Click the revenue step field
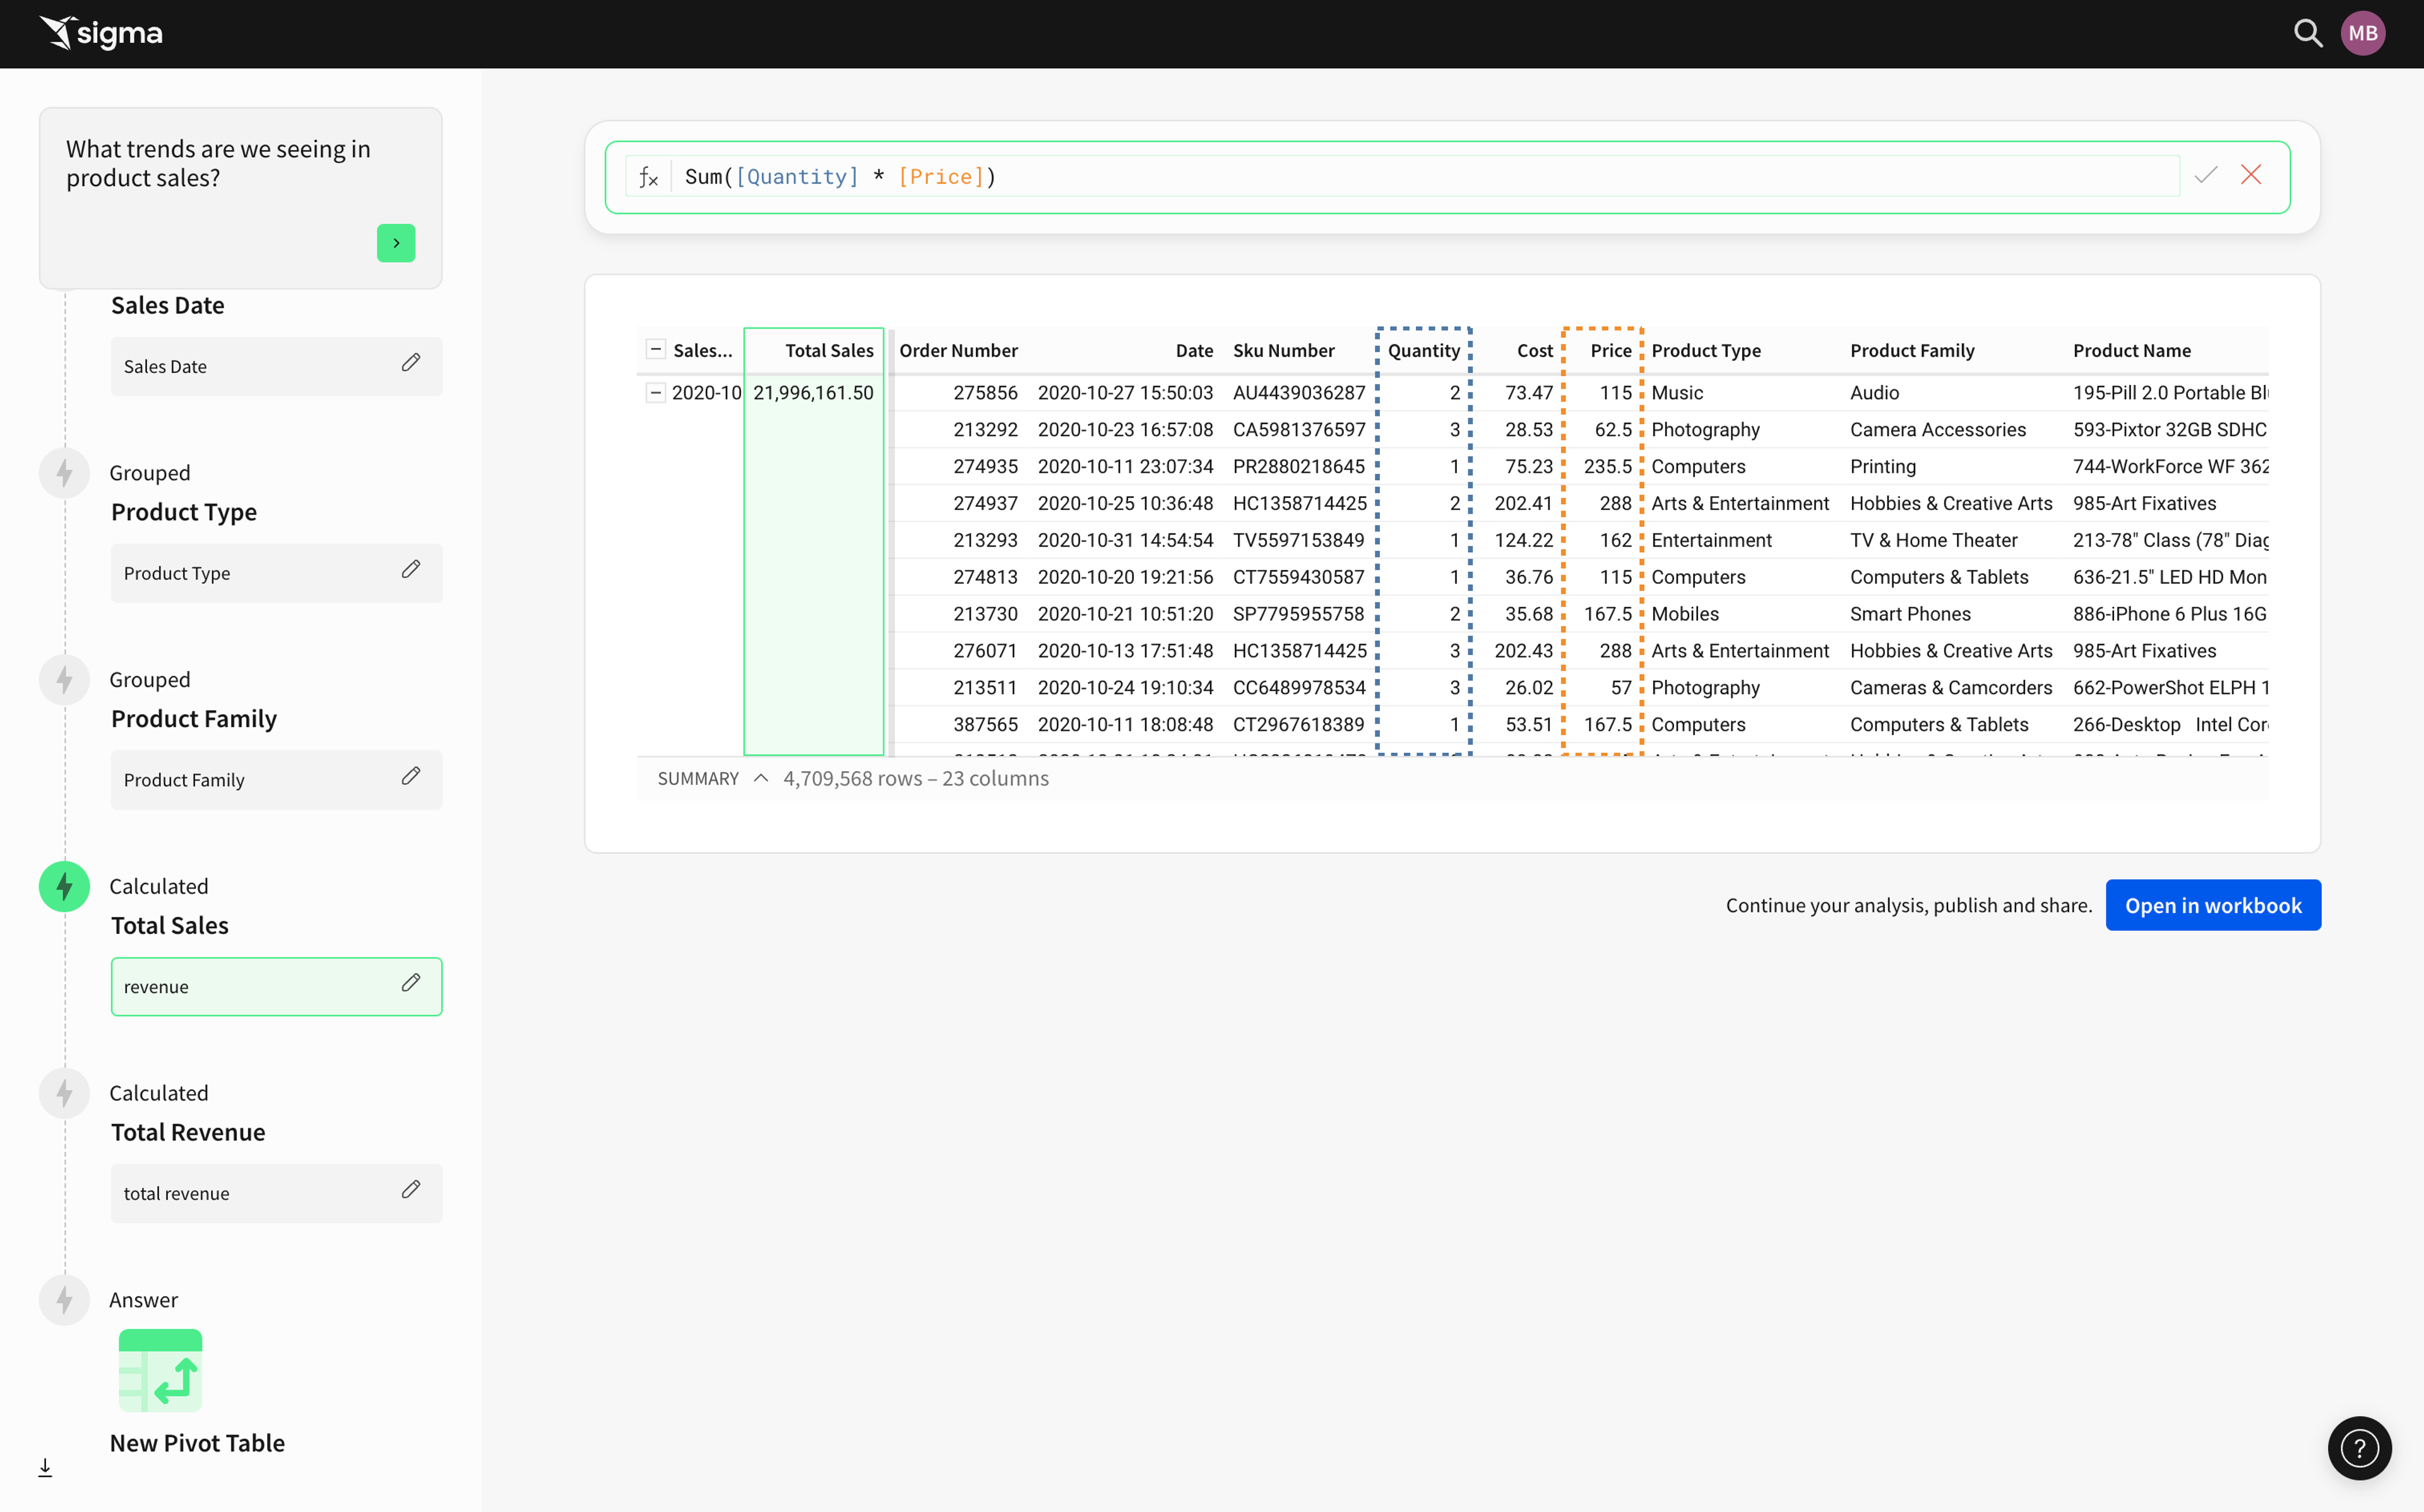2424x1512 pixels. tap(277, 987)
